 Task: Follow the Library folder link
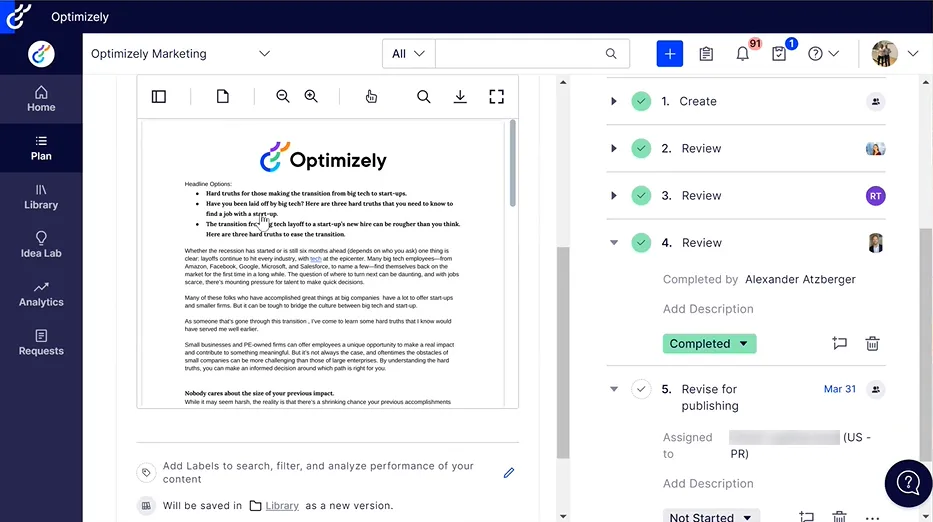click(x=282, y=505)
